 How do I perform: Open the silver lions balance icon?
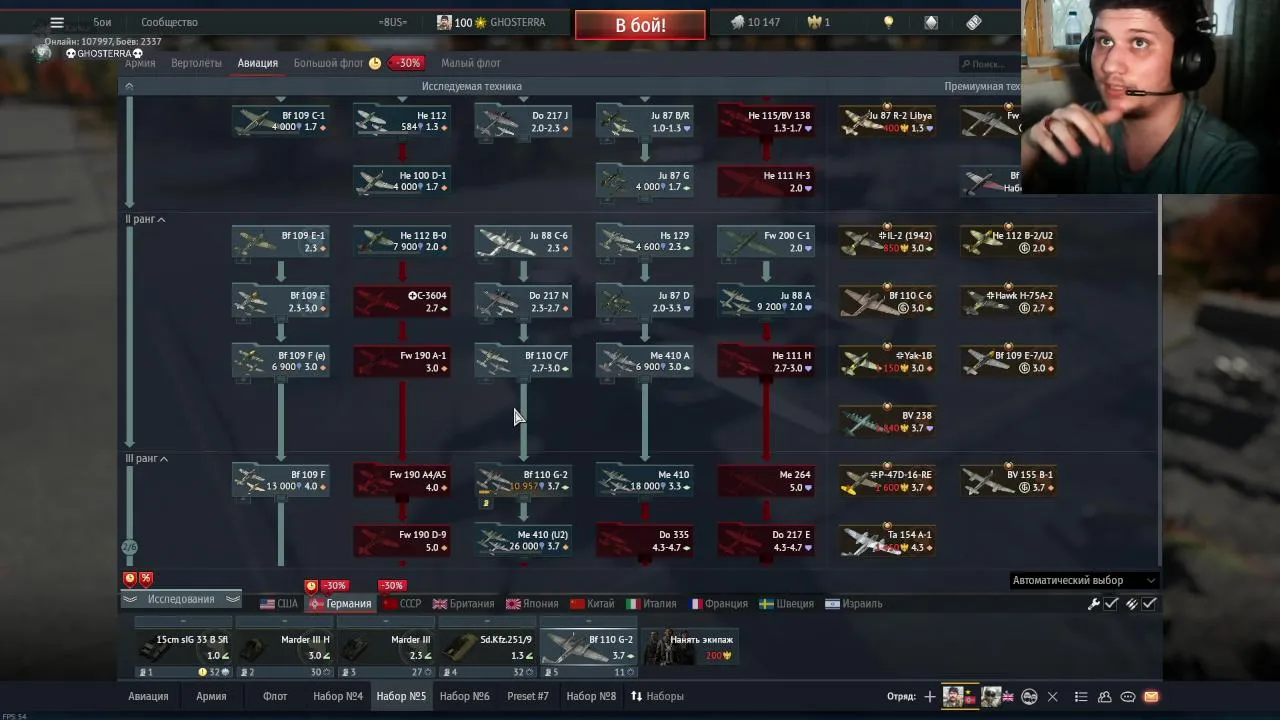click(x=737, y=22)
